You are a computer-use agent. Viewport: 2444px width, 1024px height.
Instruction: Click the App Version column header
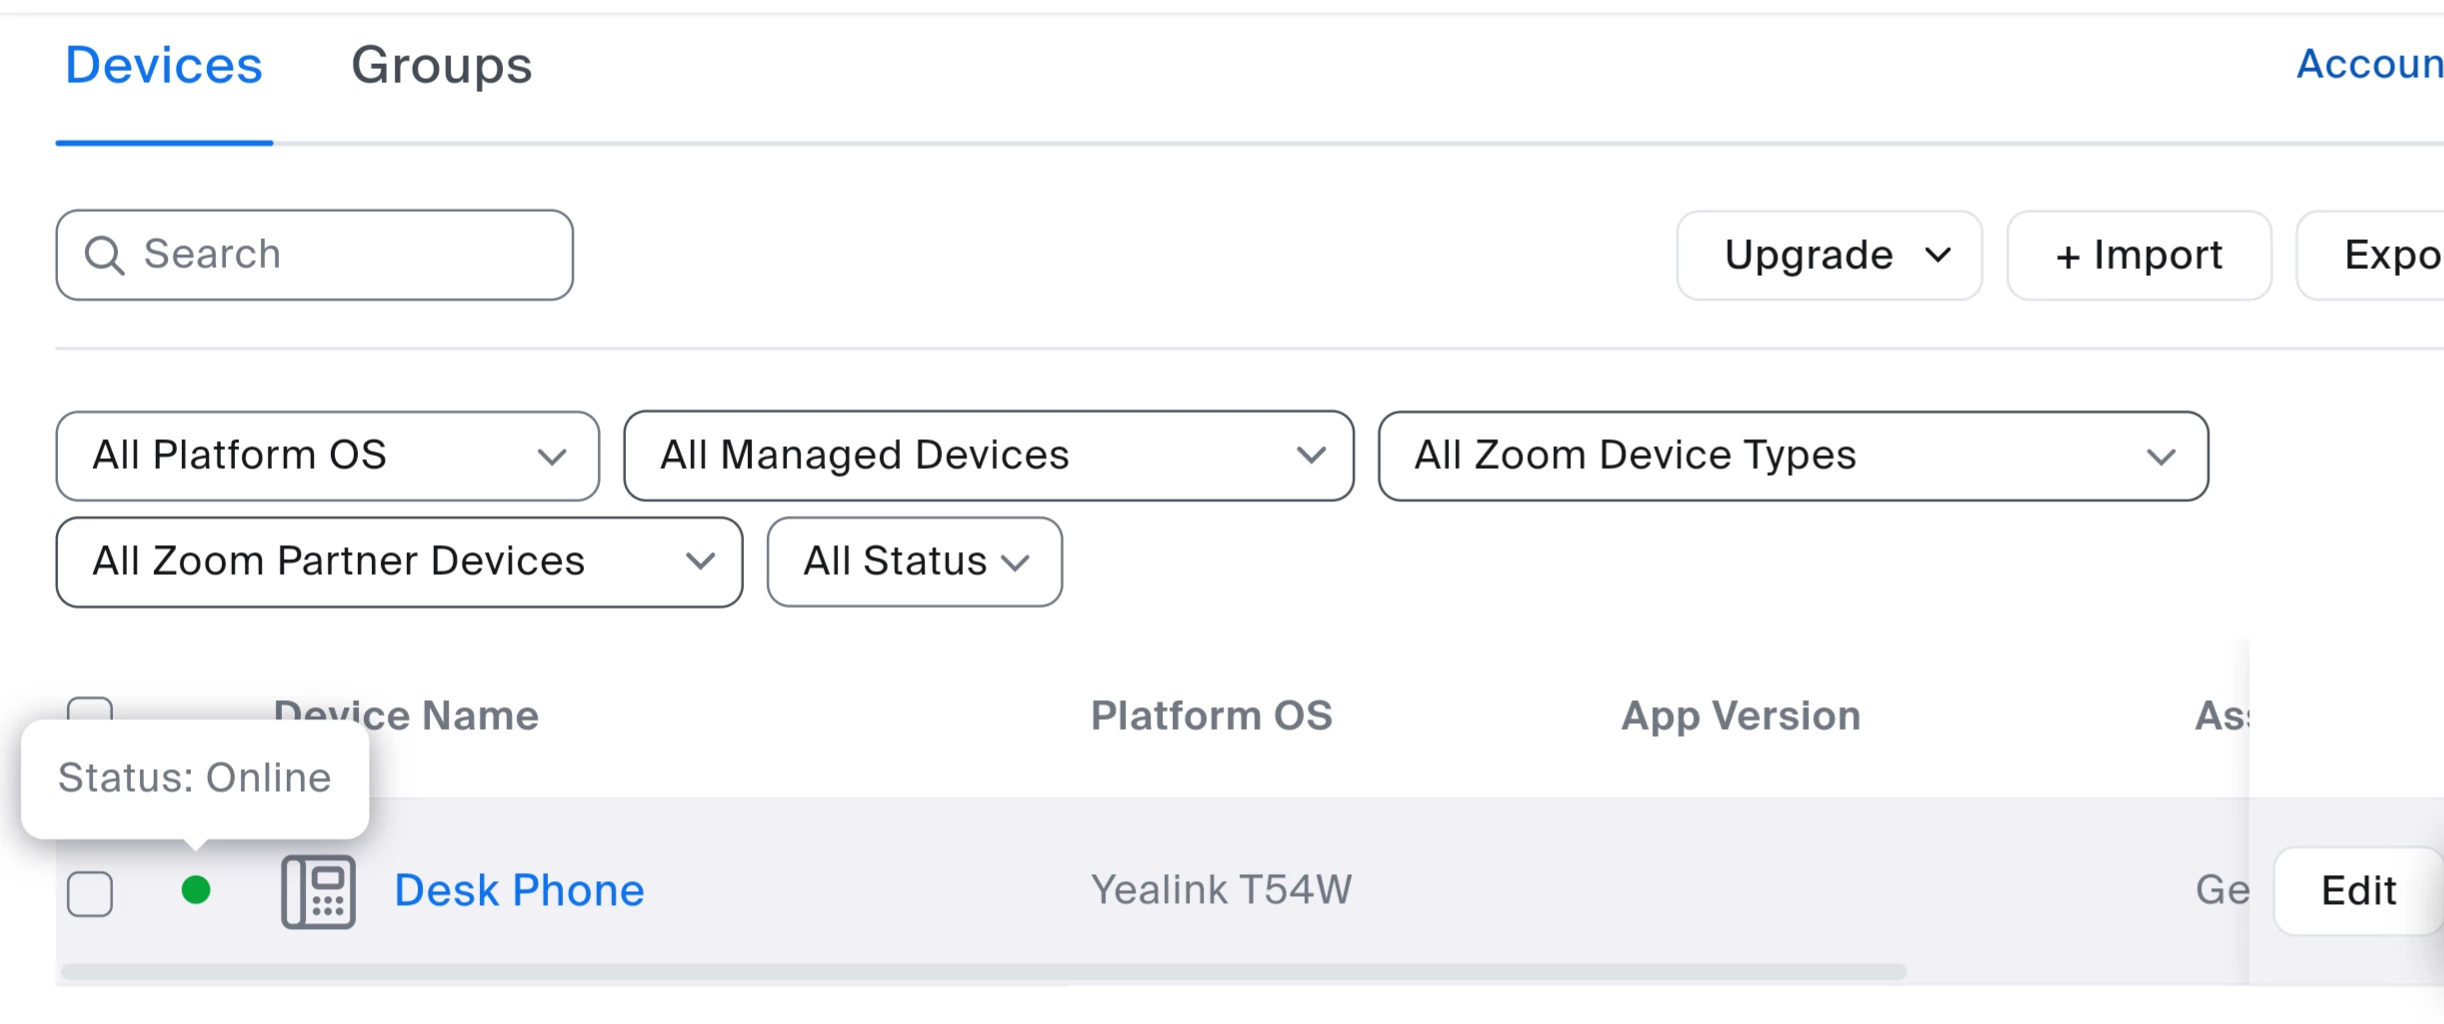point(1740,716)
